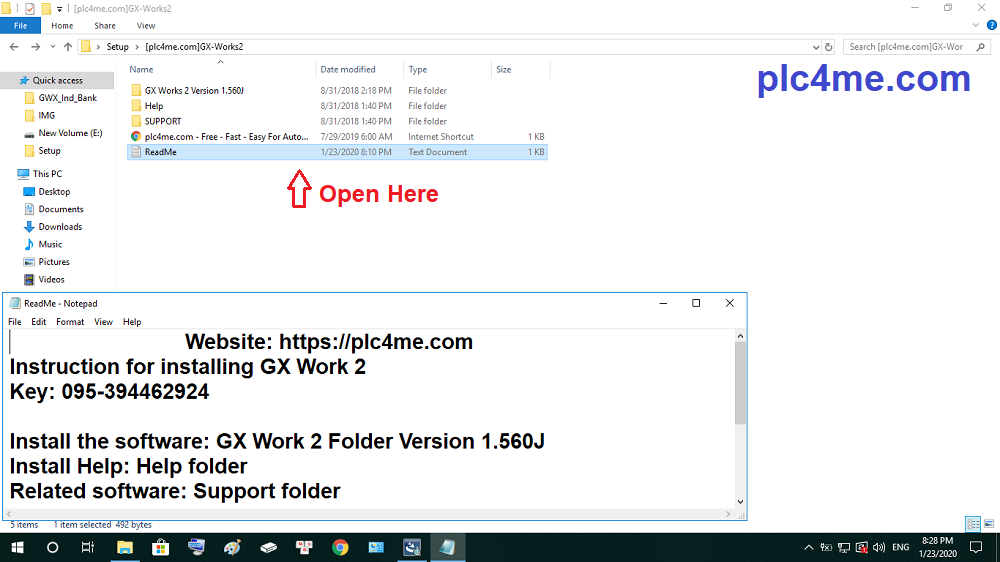
Task: Open the View tab in Explorer ribbon
Action: 145,25
